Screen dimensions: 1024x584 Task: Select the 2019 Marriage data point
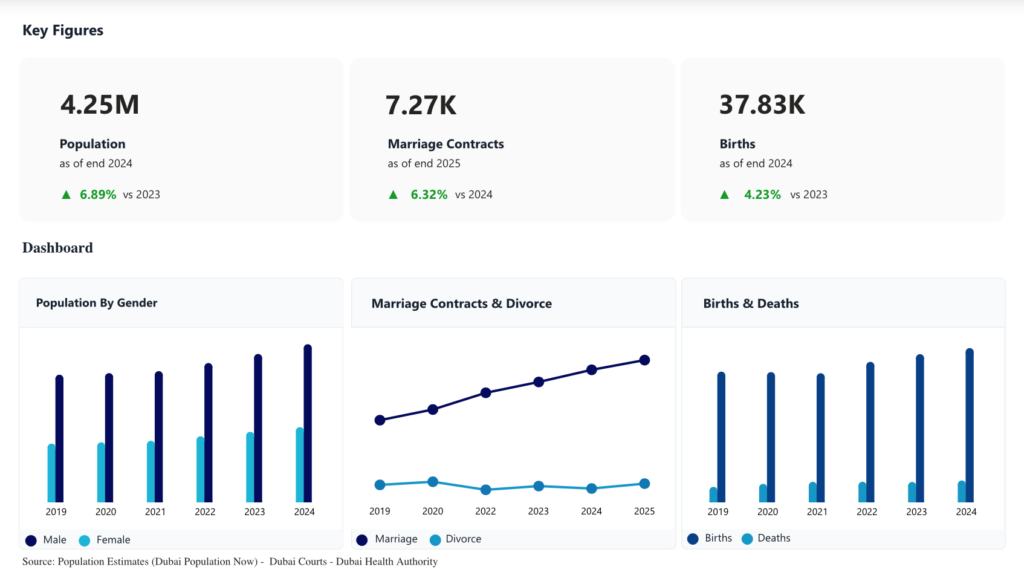[380, 420]
